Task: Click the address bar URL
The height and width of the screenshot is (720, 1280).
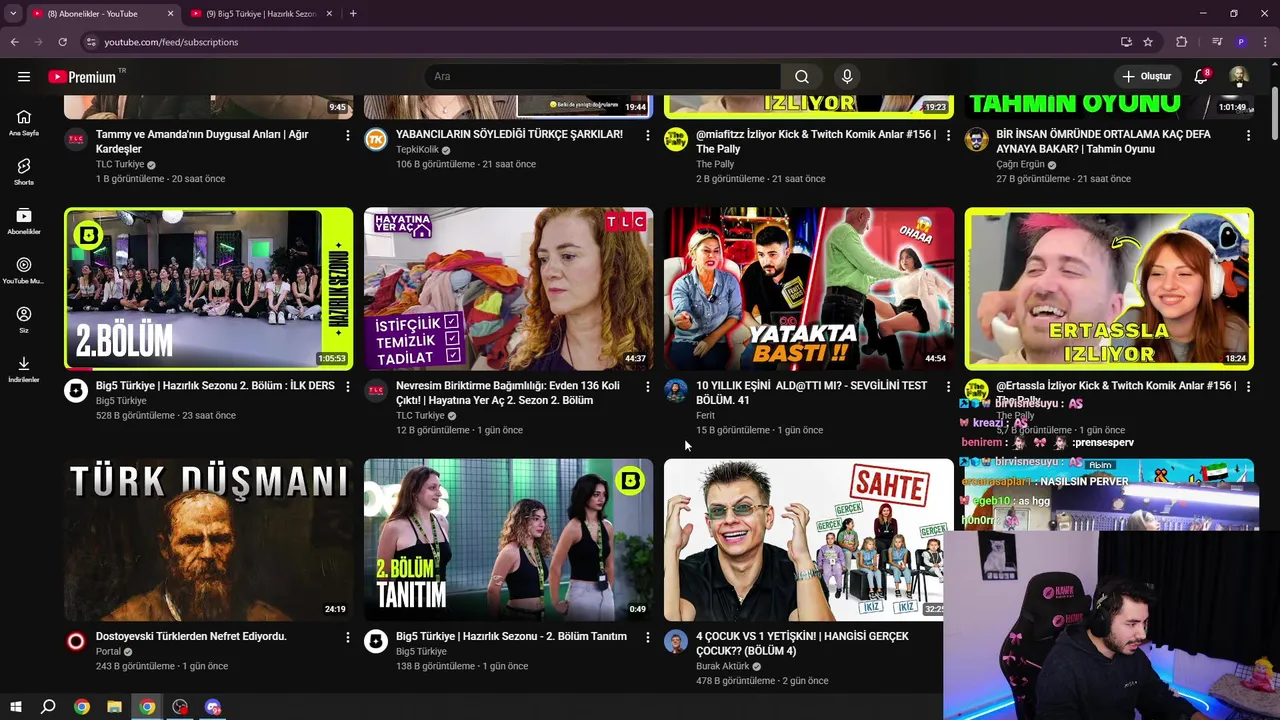Action: coord(171,42)
